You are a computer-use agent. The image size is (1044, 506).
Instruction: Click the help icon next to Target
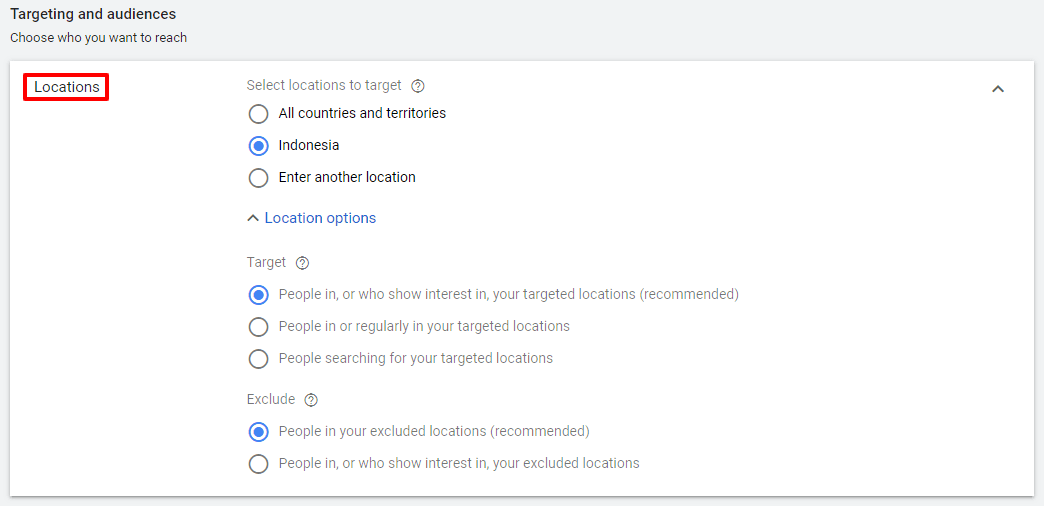pos(303,263)
